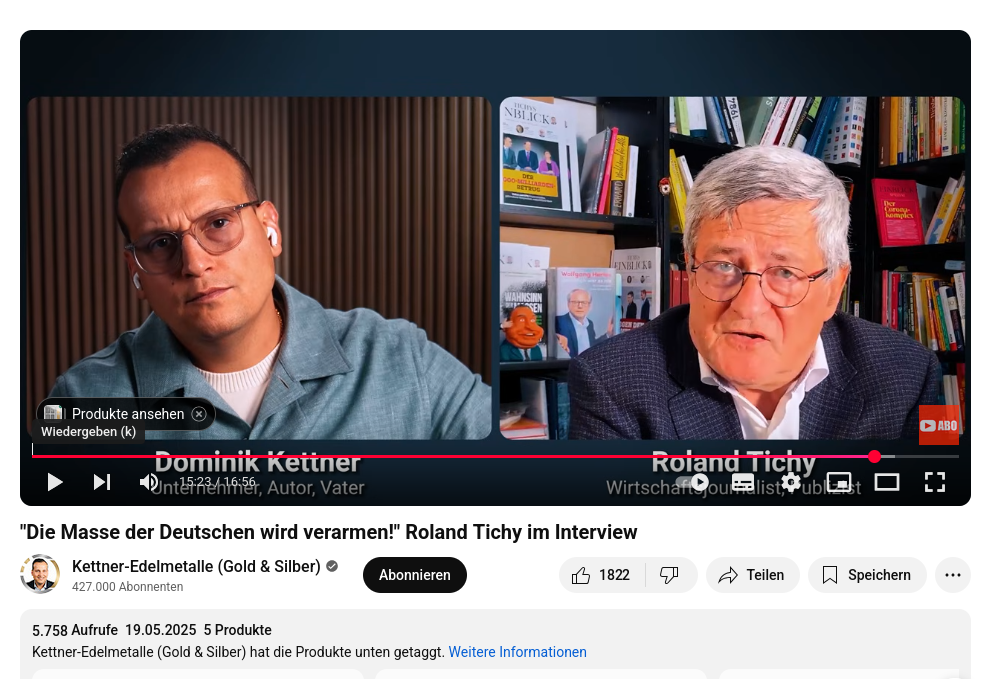Open the Kettner-Edelmetalle channel avatar
The width and height of the screenshot is (987, 679).
[40, 574]
